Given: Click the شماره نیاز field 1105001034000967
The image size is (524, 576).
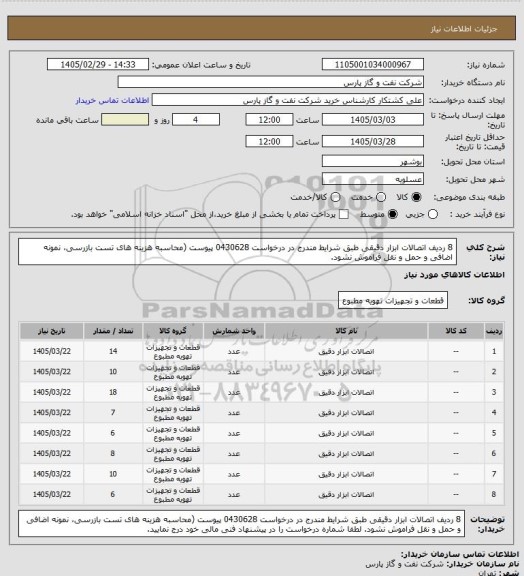Looking at the screenshot, I should coord(373,64).
